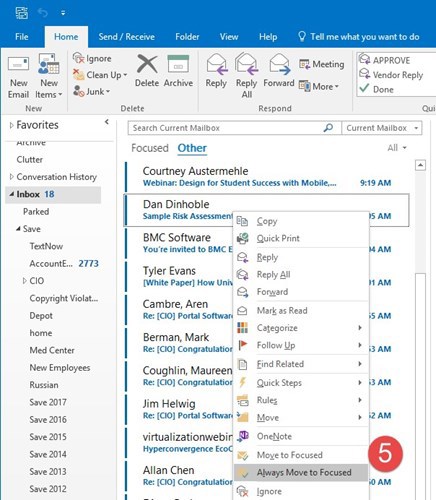The image size is (436, 500).
Task: Open the Send / Receive tab
Action: pos(126,37)
